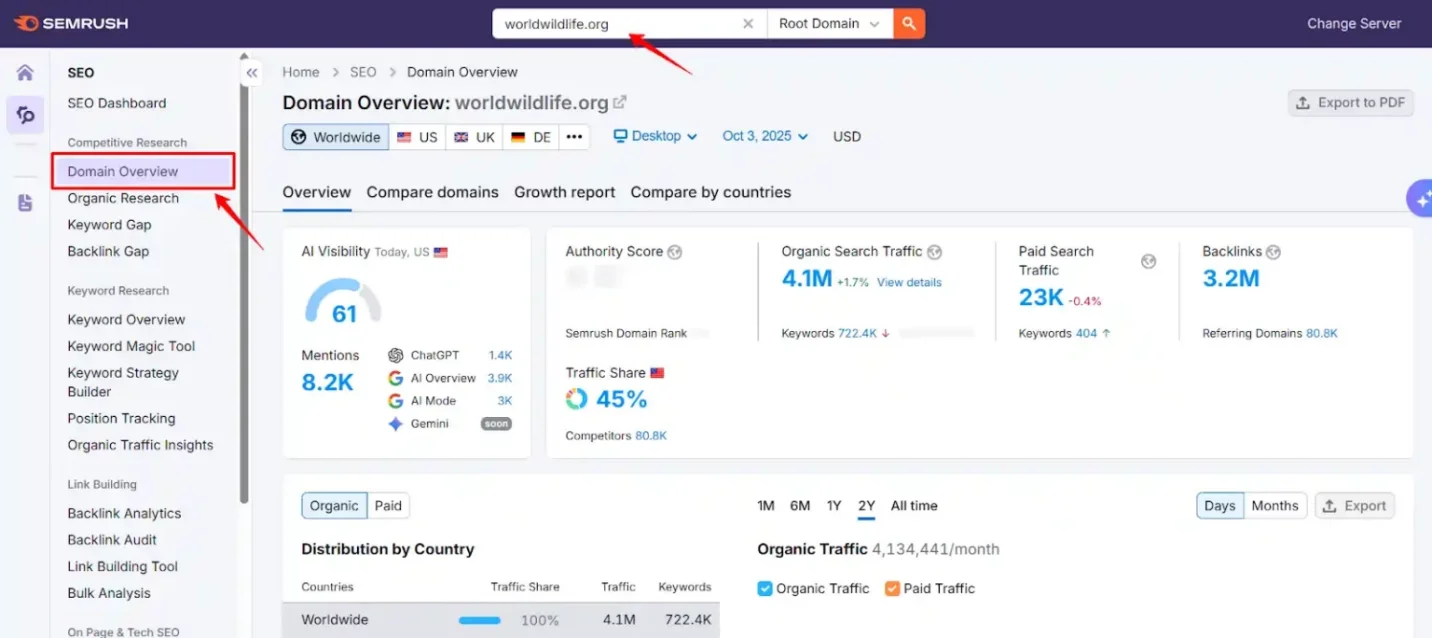The height and width of the screenshot is (638, 1432).
Task: Set time range to 6M
Action: point(800,506)
